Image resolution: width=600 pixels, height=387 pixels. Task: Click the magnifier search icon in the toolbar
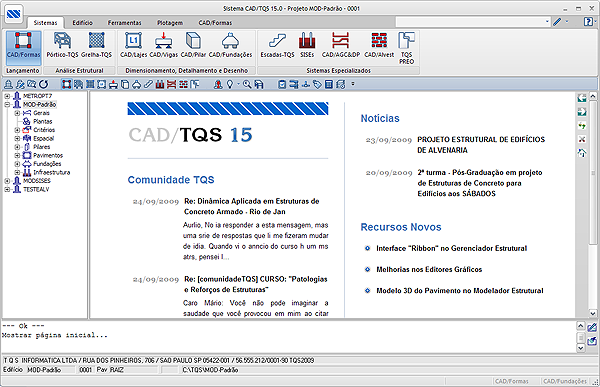point(247,84)
